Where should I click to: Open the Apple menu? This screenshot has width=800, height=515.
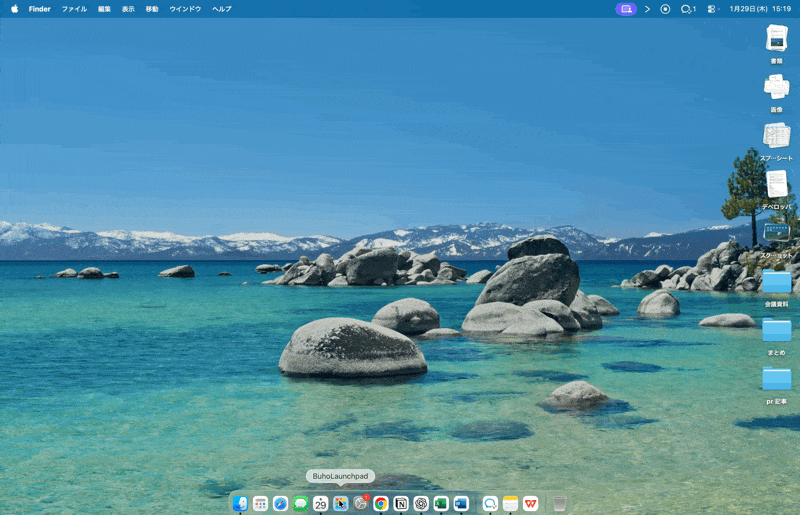14,9
